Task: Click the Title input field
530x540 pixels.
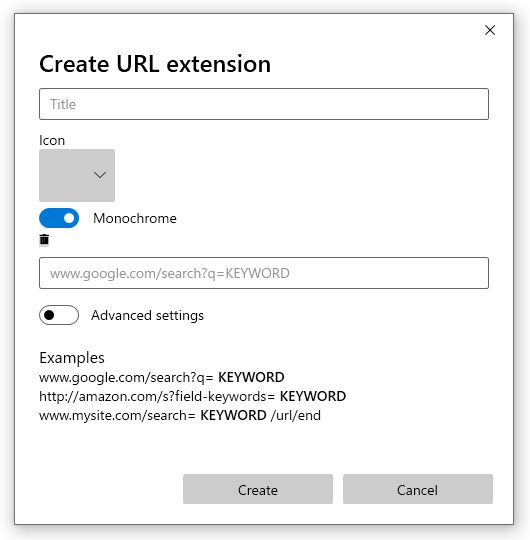Action: pos(264,104)
